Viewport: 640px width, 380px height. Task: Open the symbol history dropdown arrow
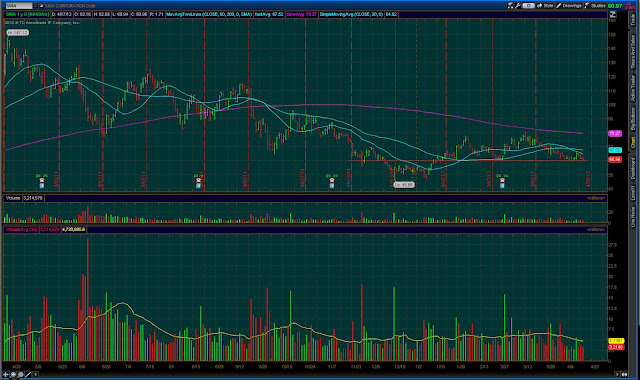[x=35, y=6]
